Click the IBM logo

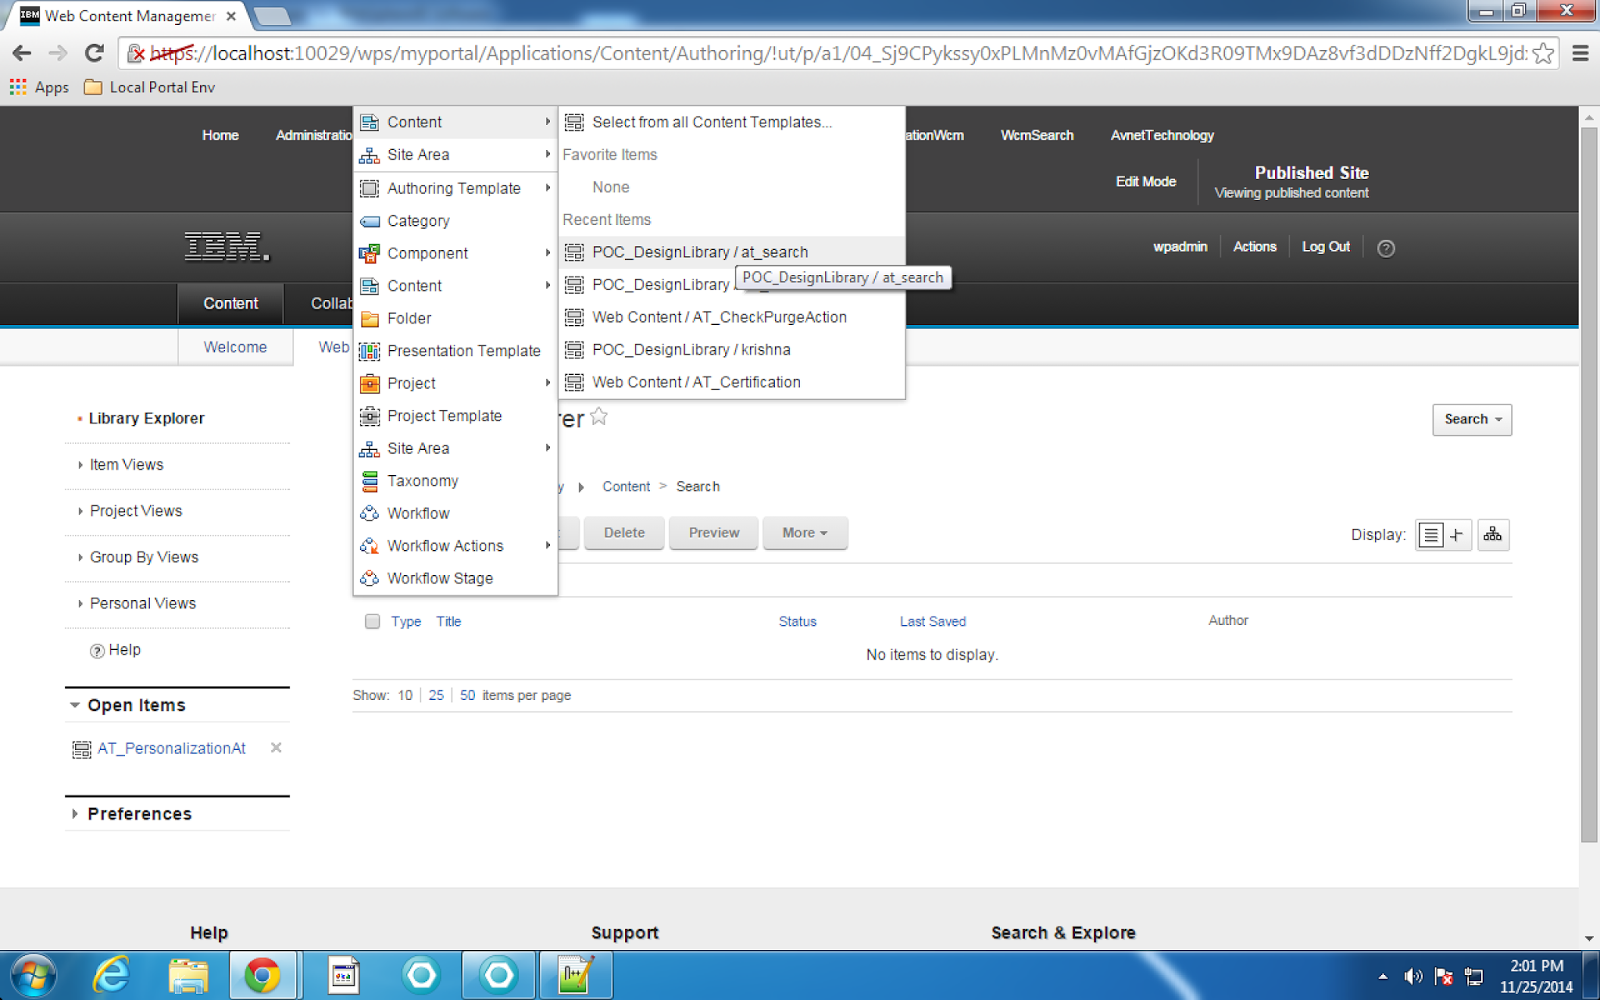pyautogui.click(x=227, y=246)
